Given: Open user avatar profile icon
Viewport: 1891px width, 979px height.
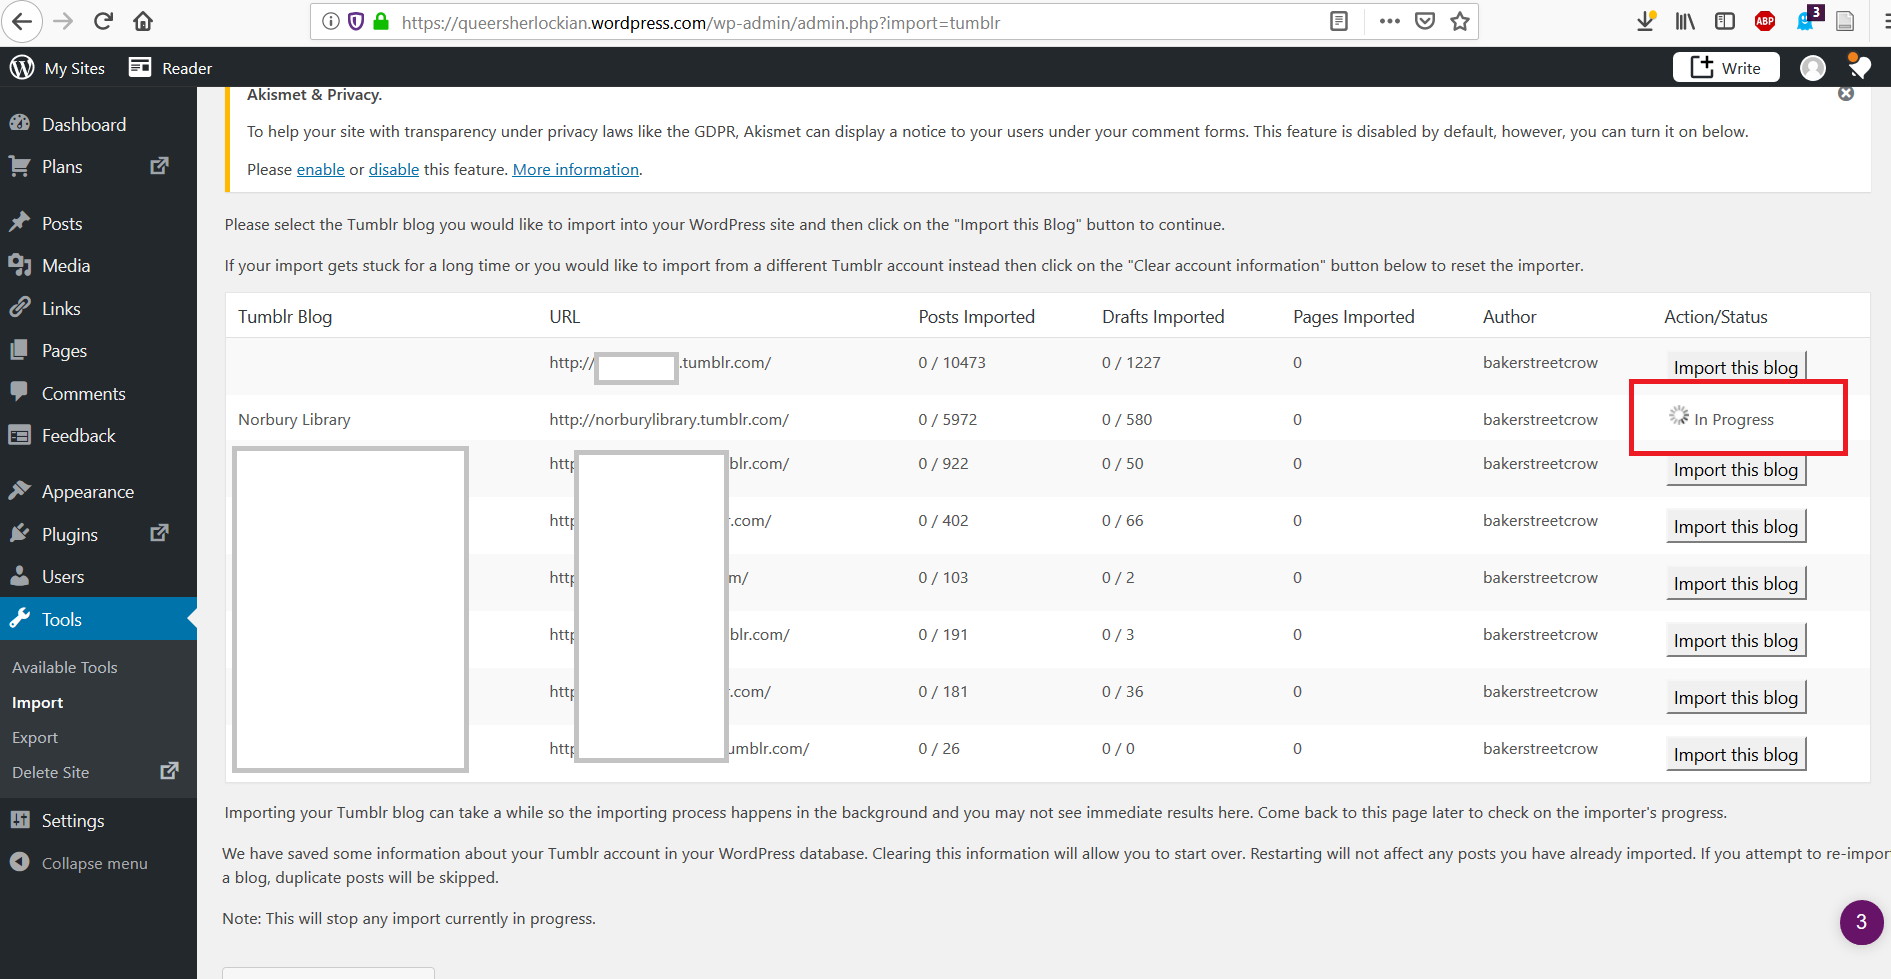Looking at the screenshot, I should point(1812,67).
